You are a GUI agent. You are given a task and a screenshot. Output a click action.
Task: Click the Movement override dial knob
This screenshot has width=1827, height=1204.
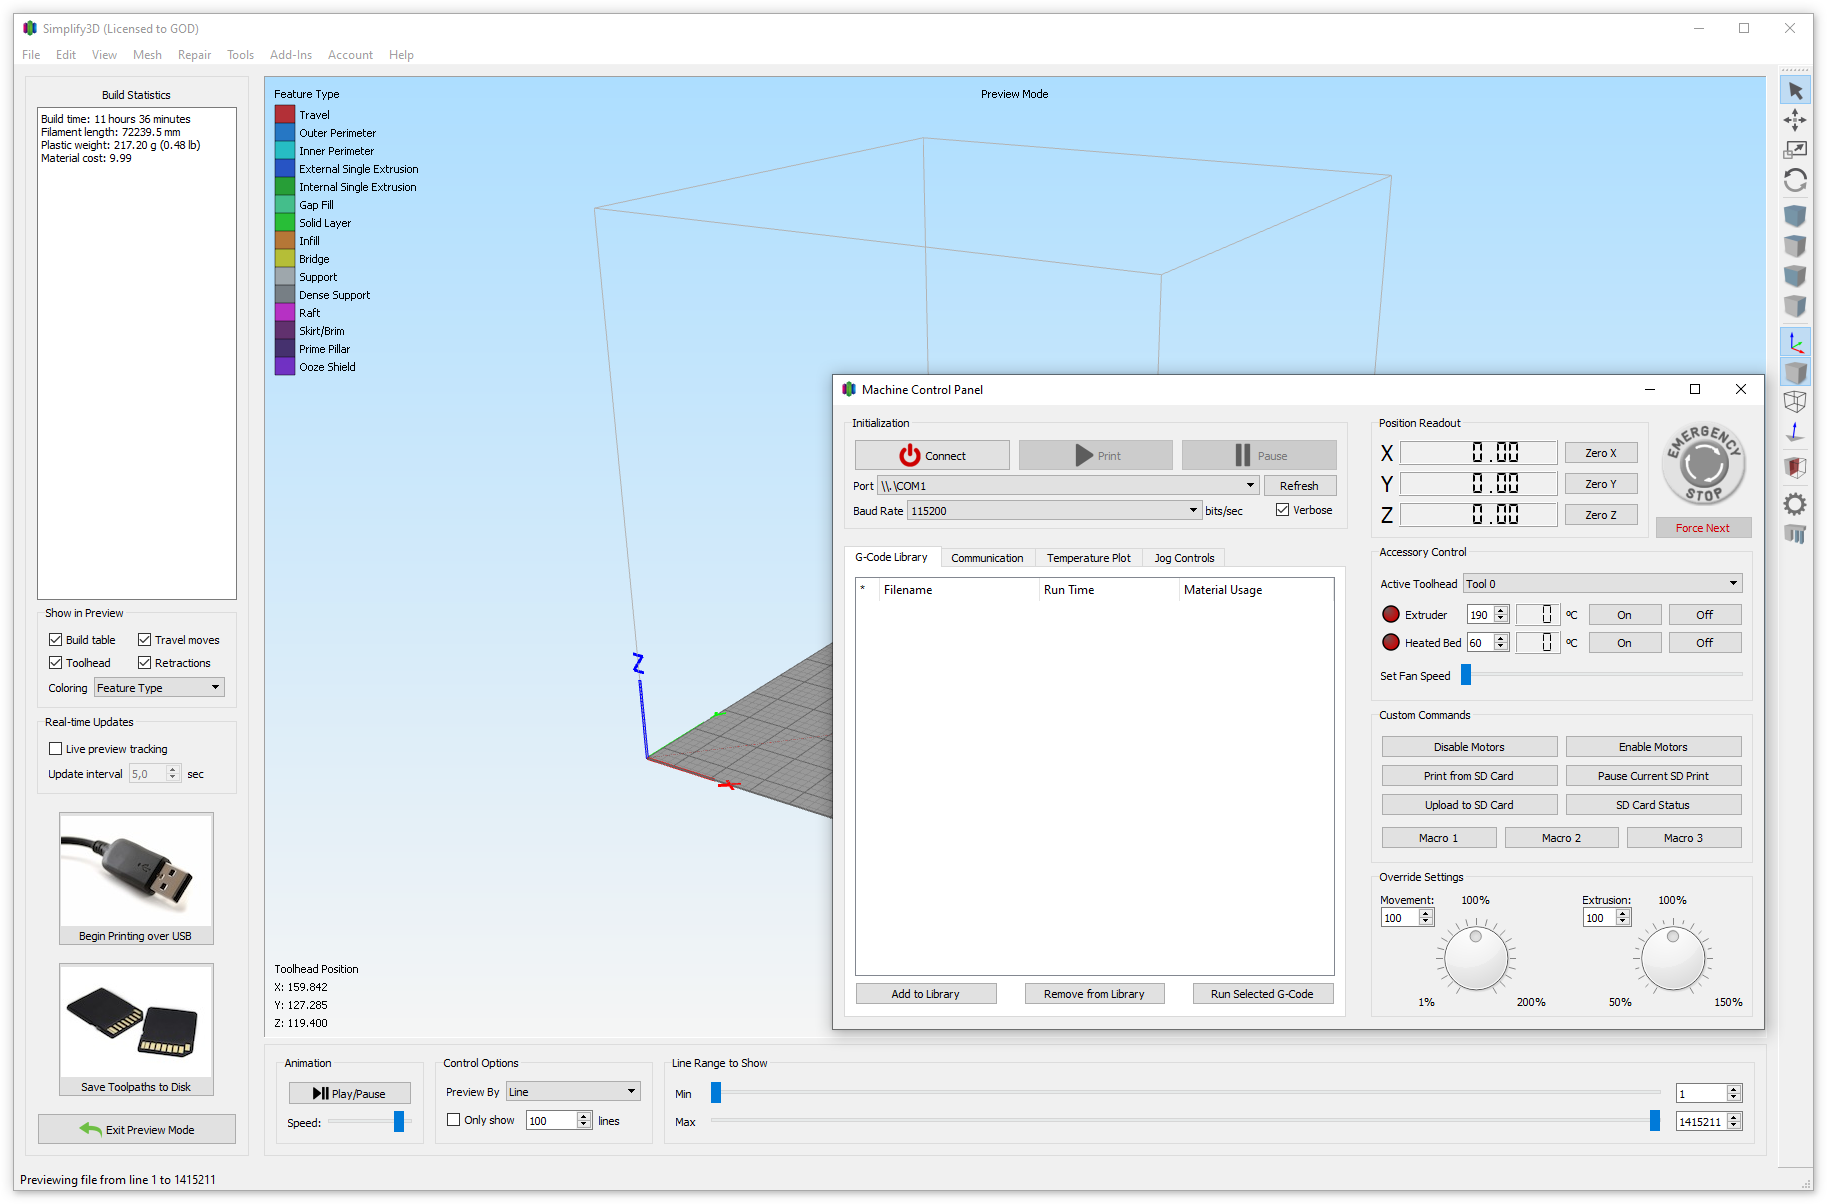pos(1476,958)
